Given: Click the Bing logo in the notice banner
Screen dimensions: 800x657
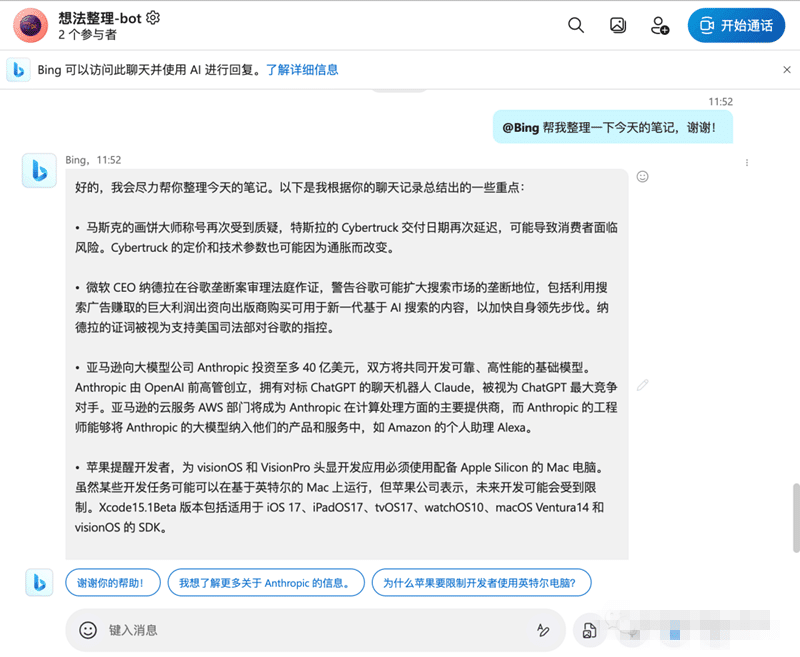Looking at the screenshot, I should 18,70.
